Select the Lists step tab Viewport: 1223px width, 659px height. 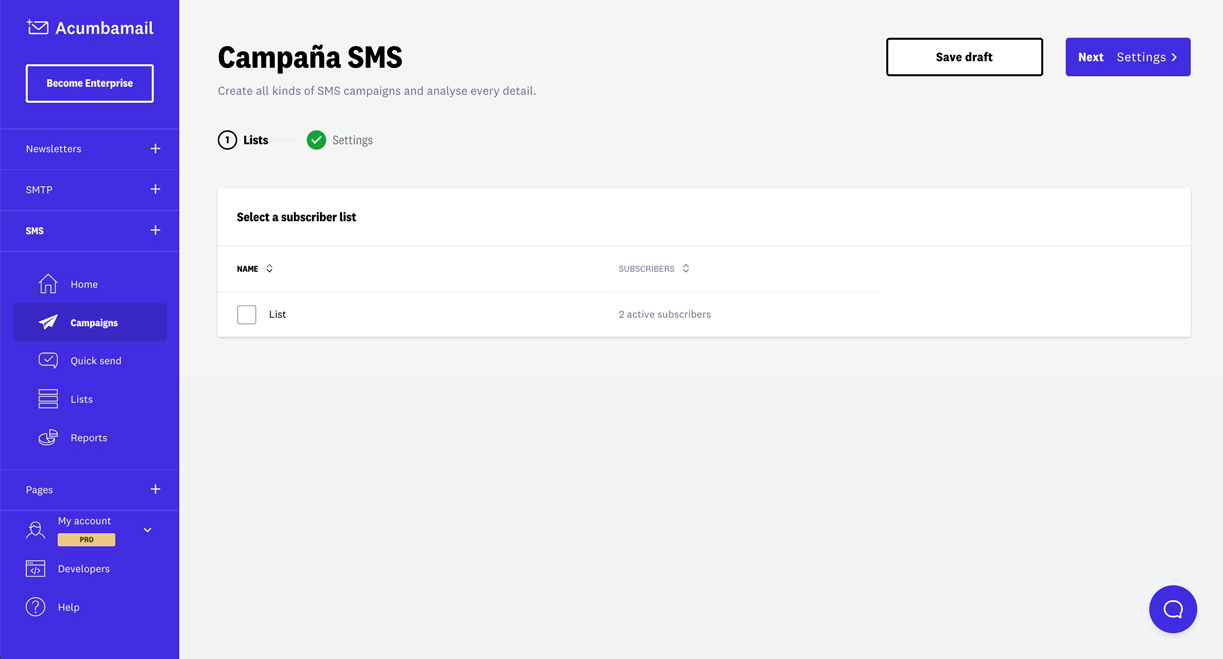tap(244, 140)
